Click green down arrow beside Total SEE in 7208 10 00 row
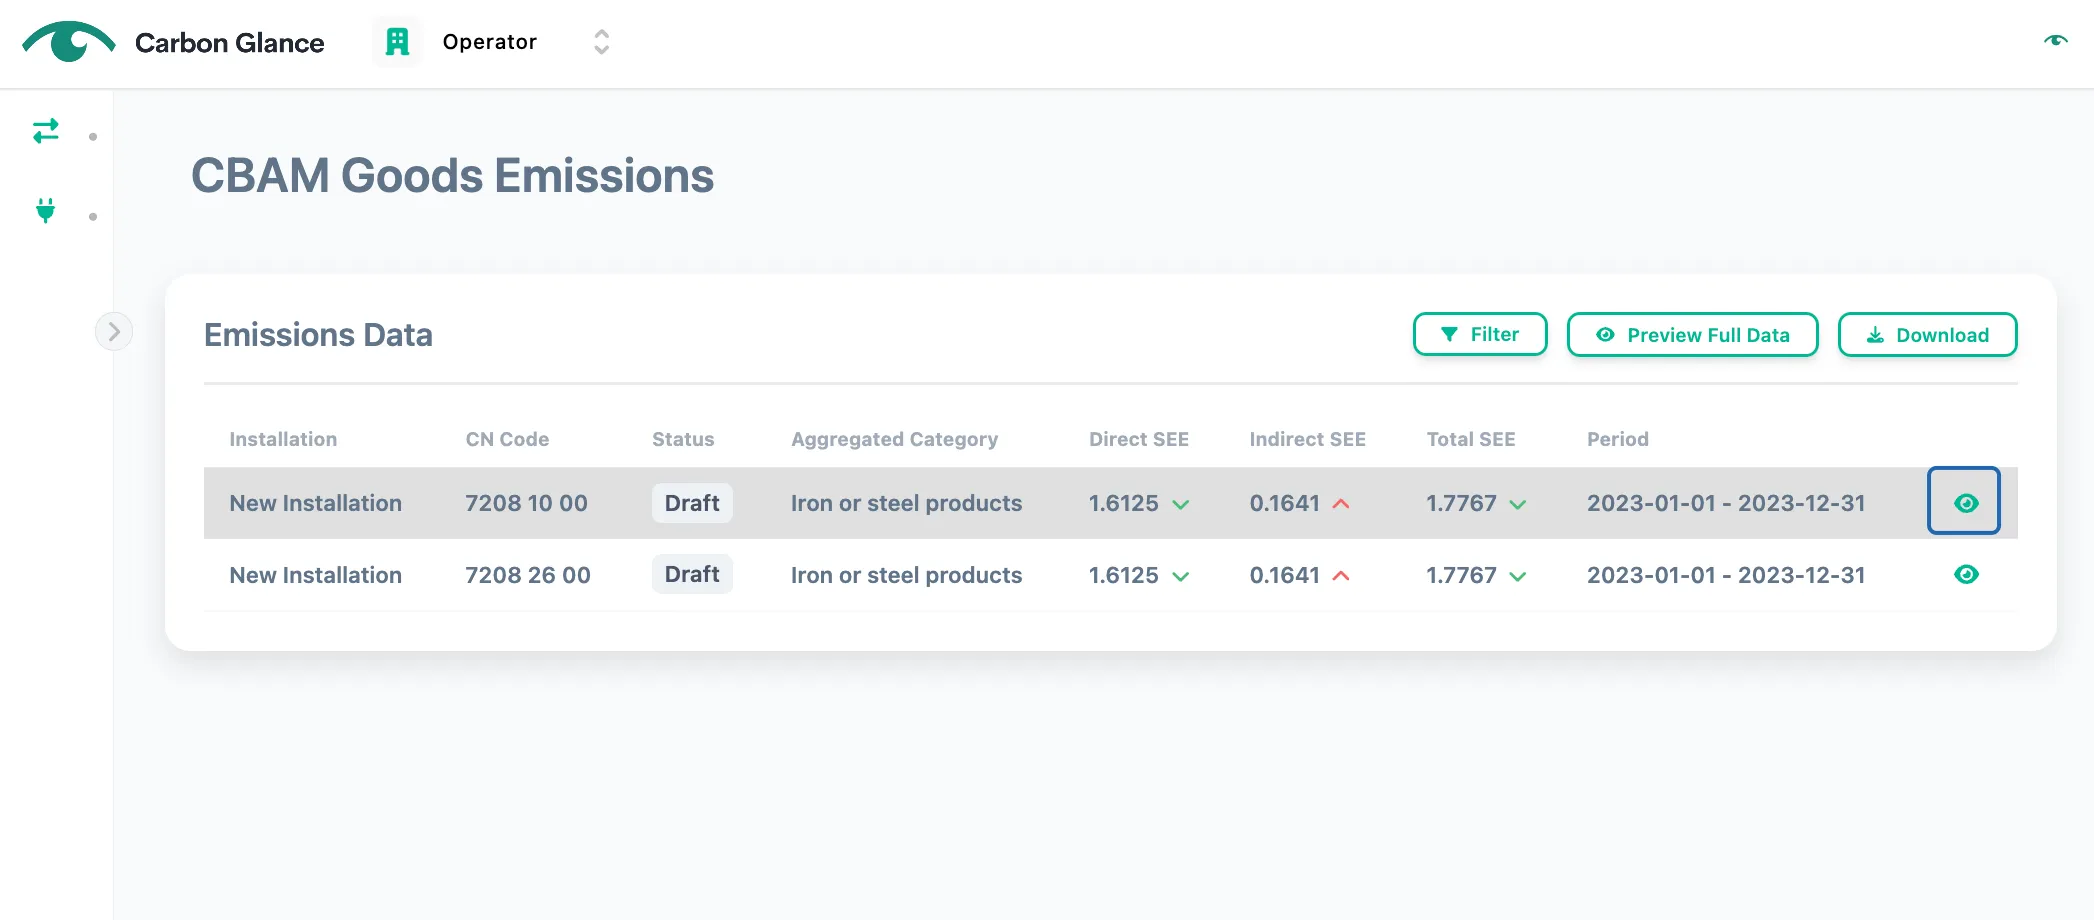The image size is (2094, 920). [x=1517, y=505]
